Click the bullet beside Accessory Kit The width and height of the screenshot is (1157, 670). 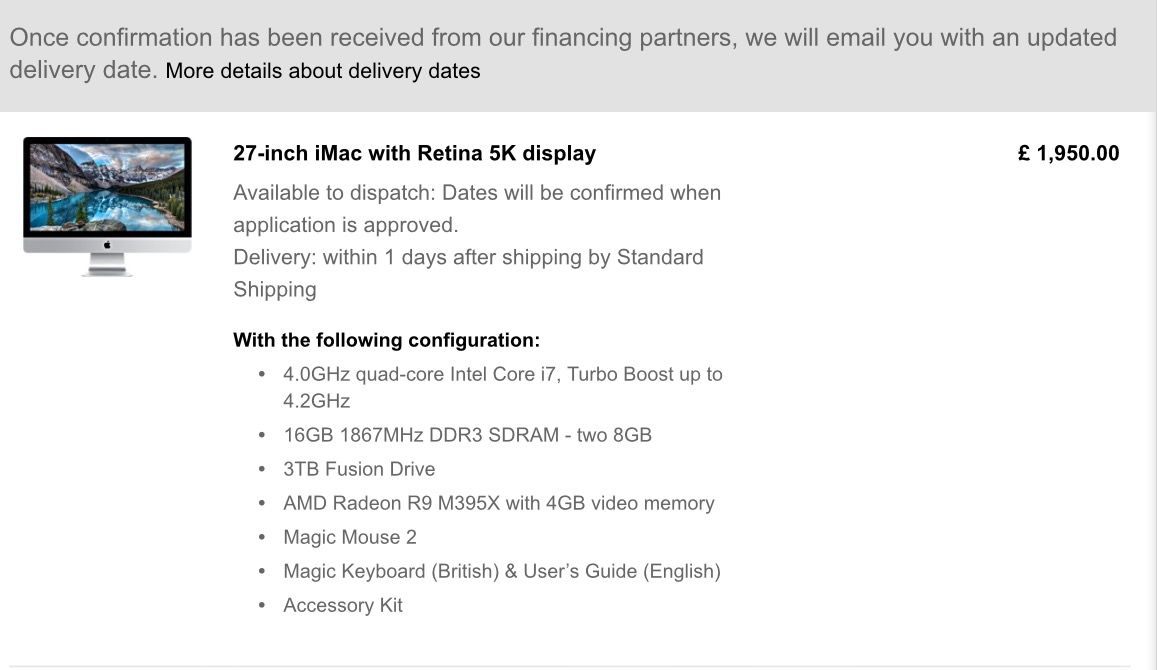[x=262, y=605]
